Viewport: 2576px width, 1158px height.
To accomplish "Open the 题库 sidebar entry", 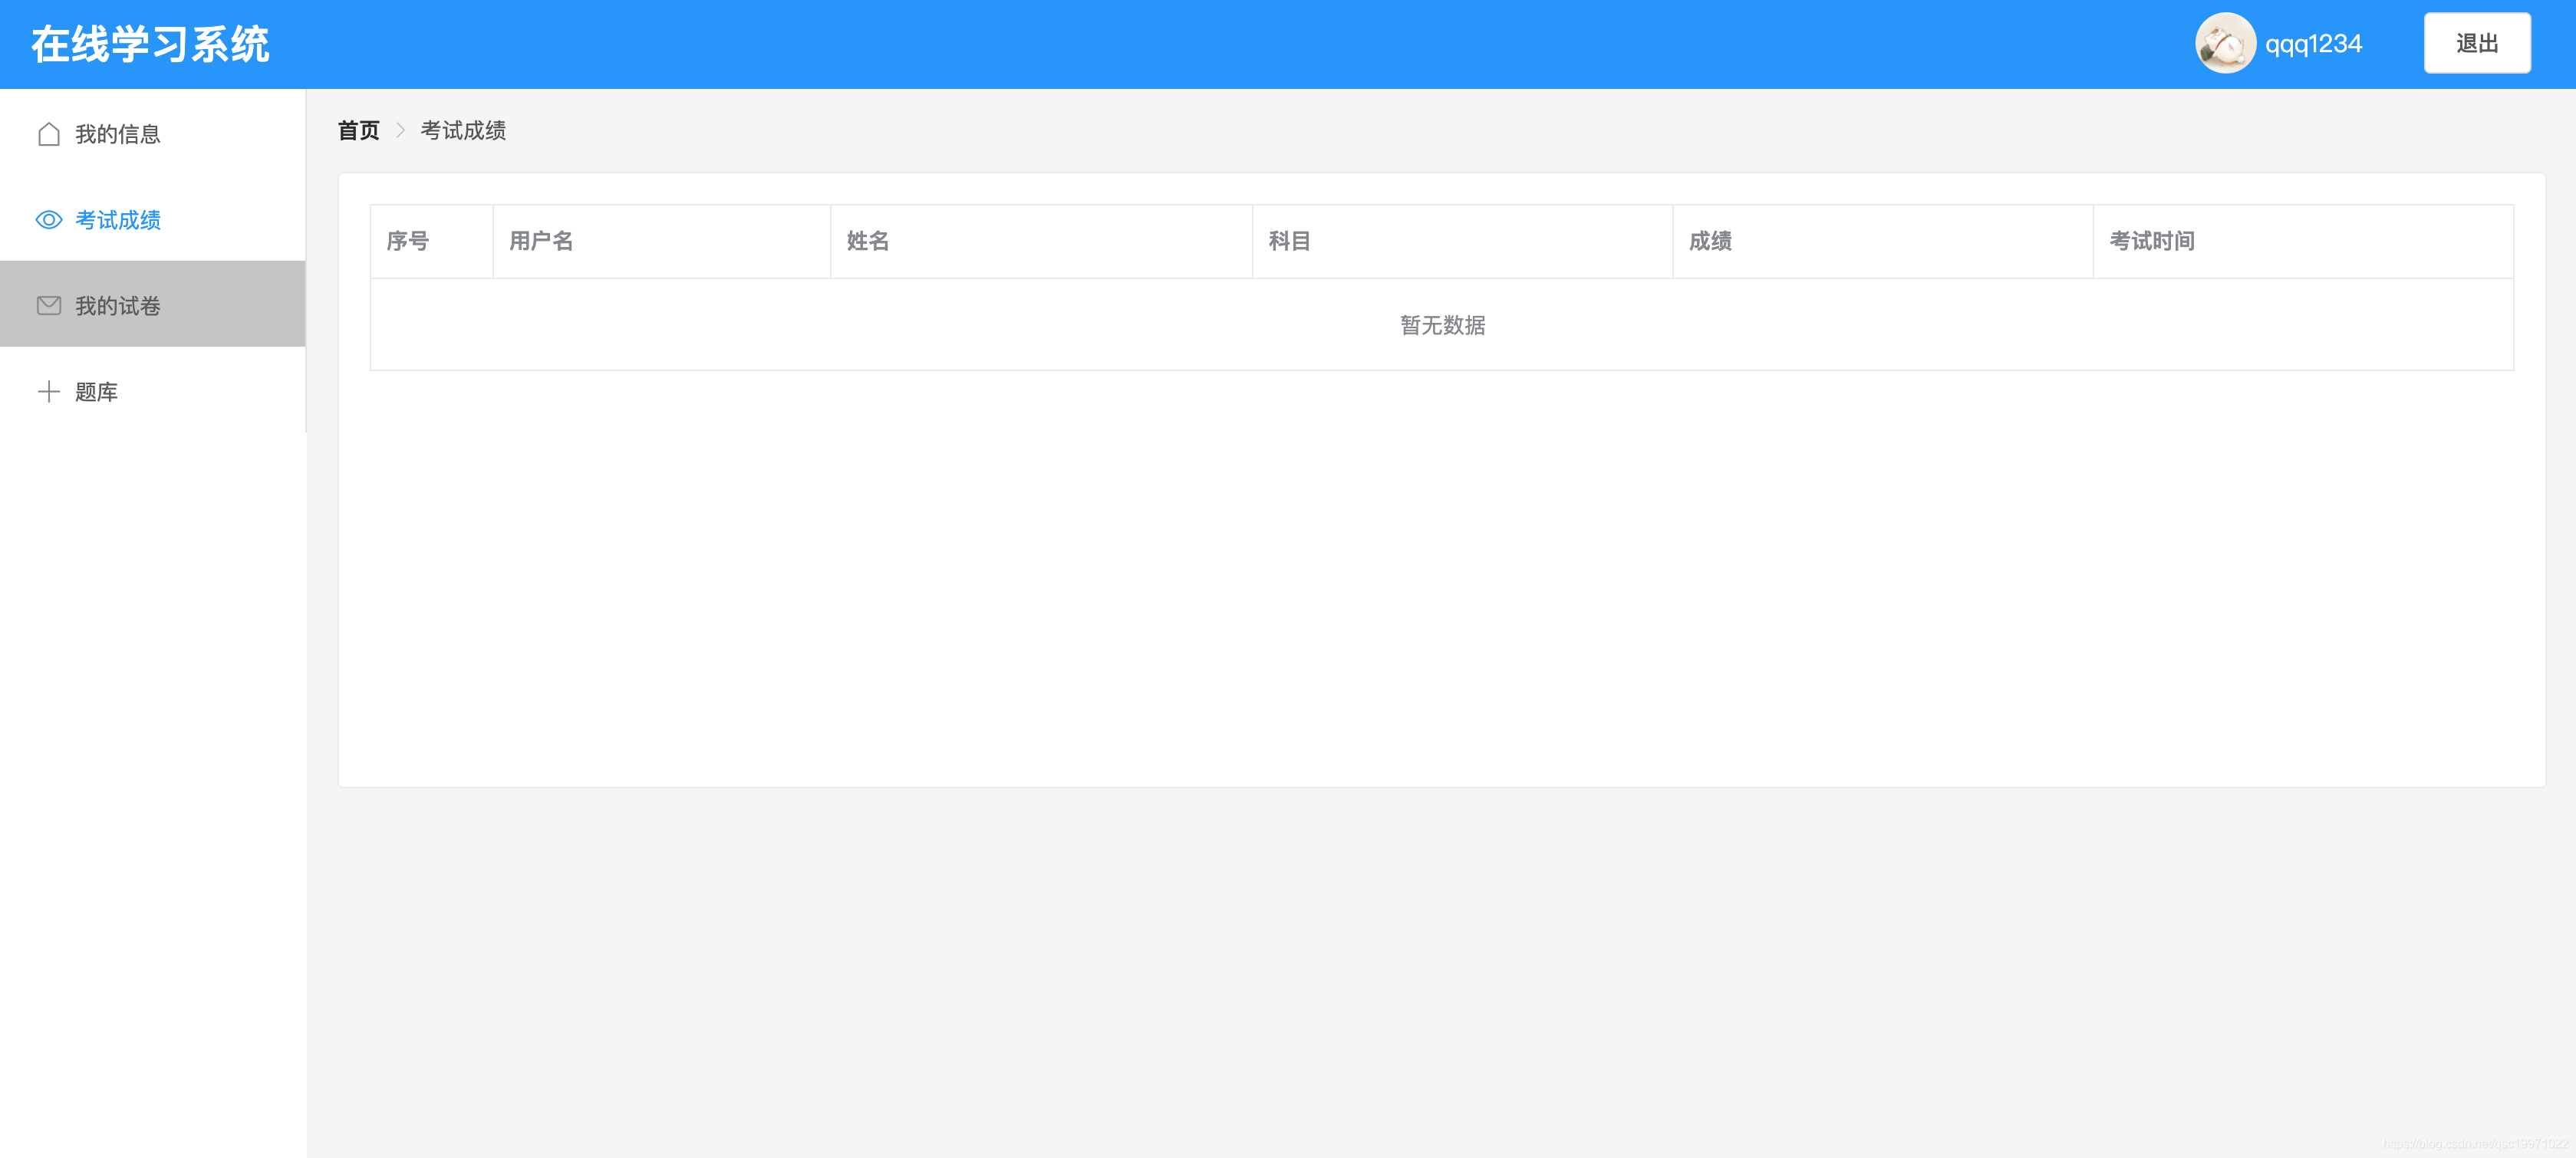I will pos(97,392).
